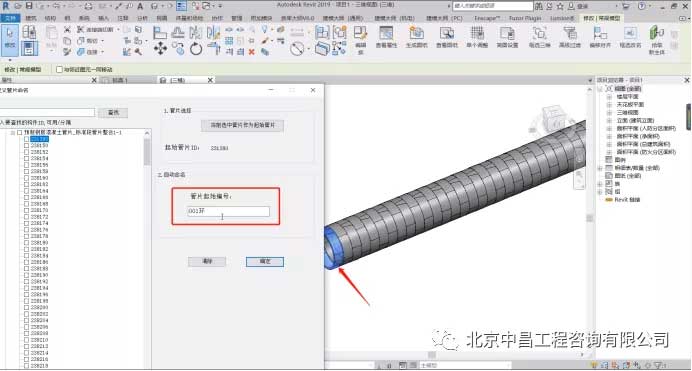This screenshot has height=371, width=692.
Task: Open the Text 'A' tool in quick access
Action: pyautogui.click(x=140, y=6)
